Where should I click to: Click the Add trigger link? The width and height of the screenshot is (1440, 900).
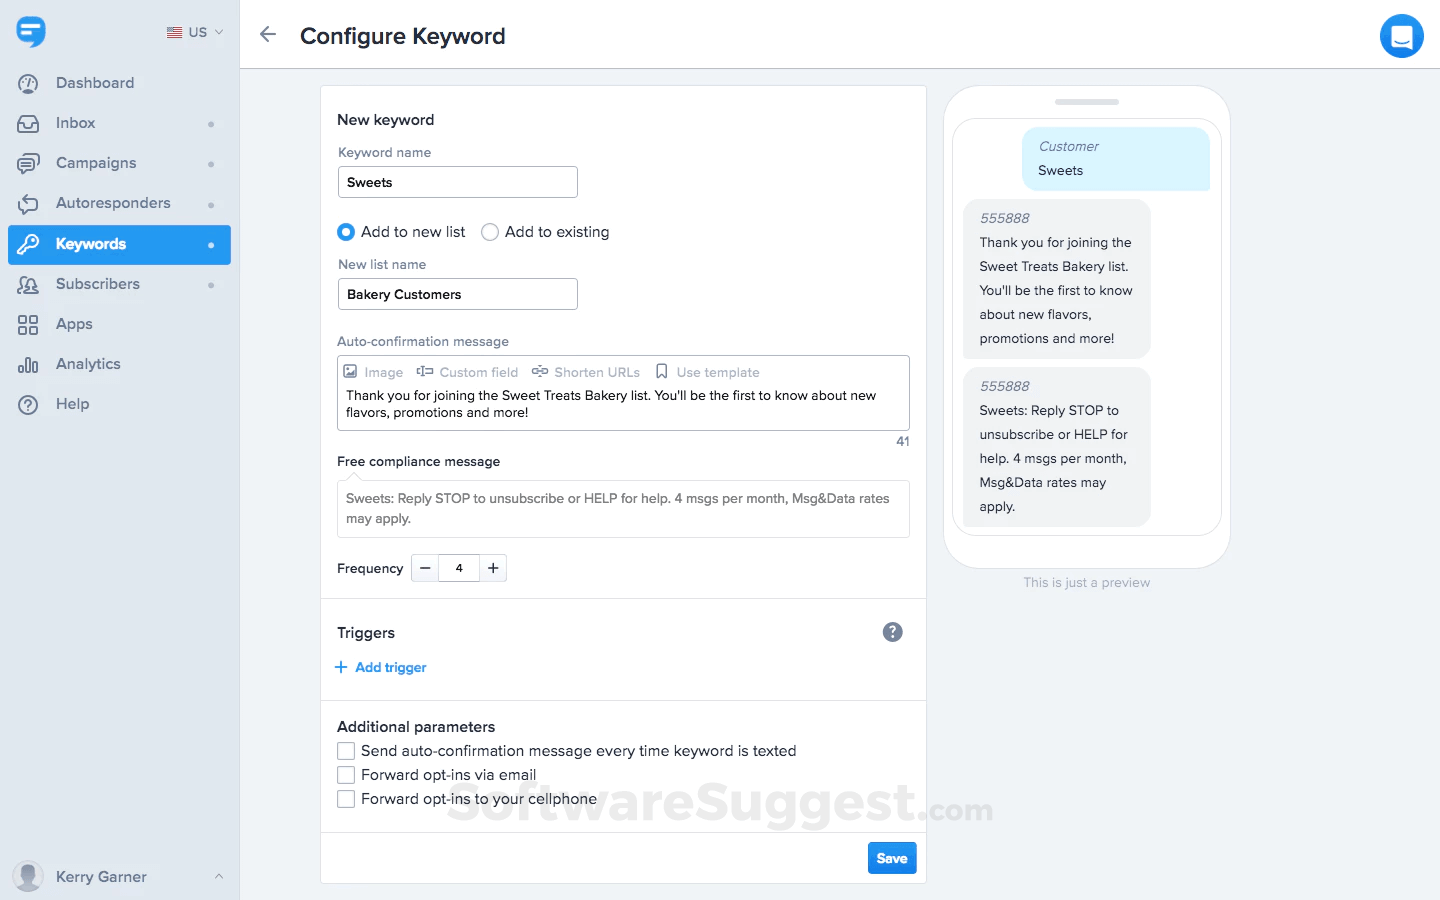[381, 667]
